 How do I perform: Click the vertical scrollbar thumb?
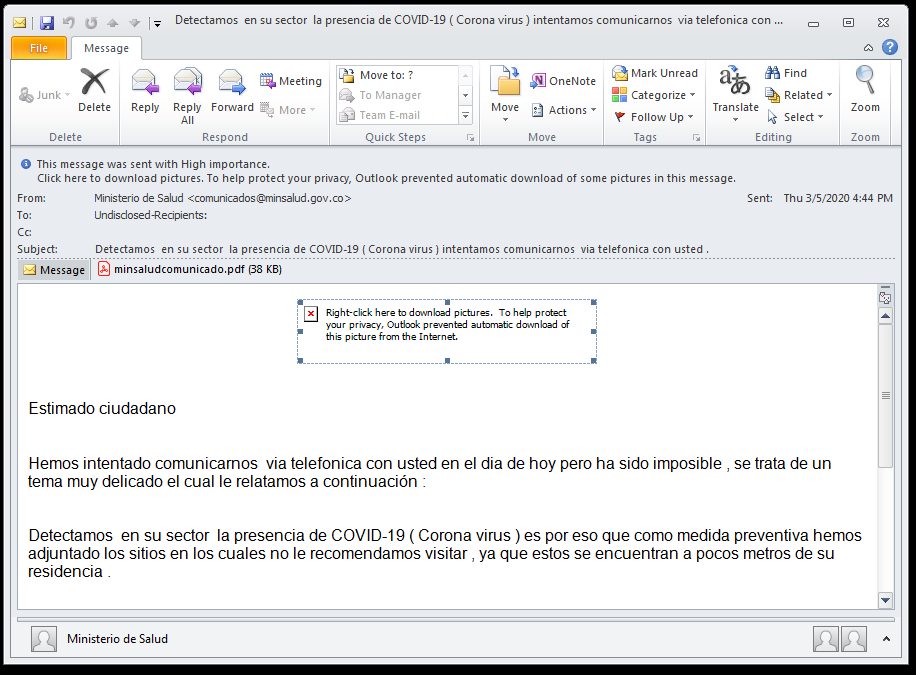(x=886, y=396)
